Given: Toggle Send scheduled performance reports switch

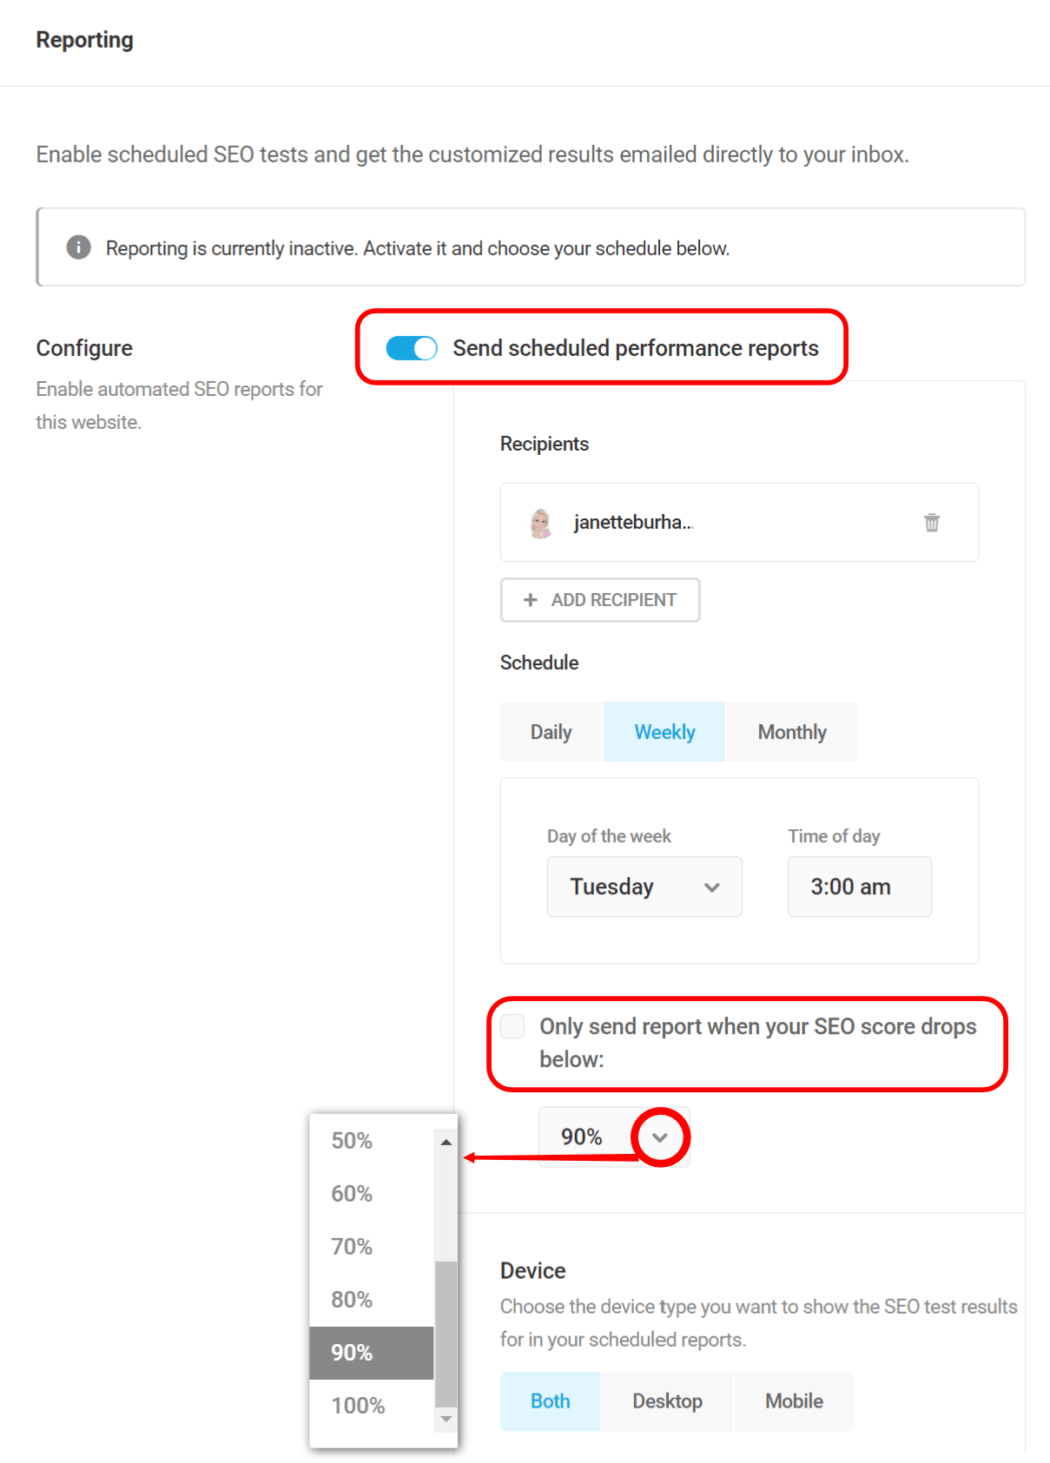Looking at the screenshot, I should [x=412, y=348].
